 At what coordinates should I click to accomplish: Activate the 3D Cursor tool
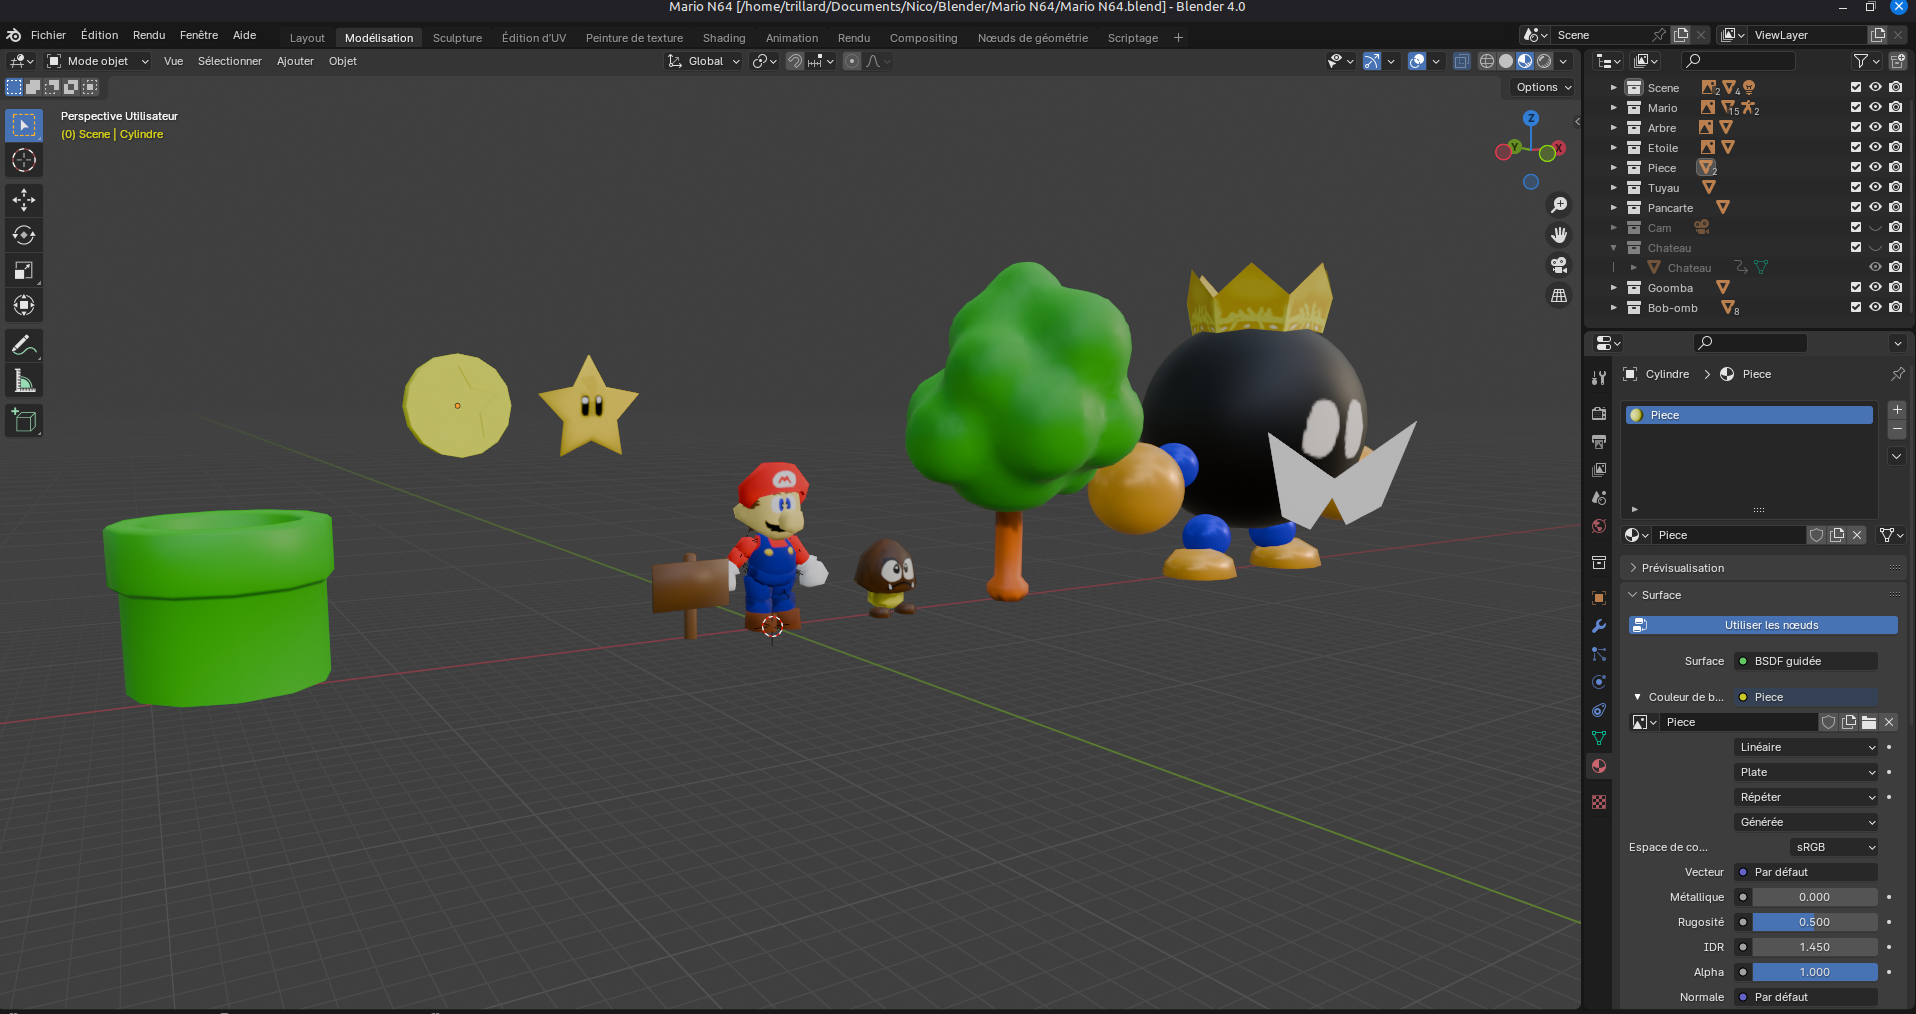pyautogui.click(x=24, y=160)
